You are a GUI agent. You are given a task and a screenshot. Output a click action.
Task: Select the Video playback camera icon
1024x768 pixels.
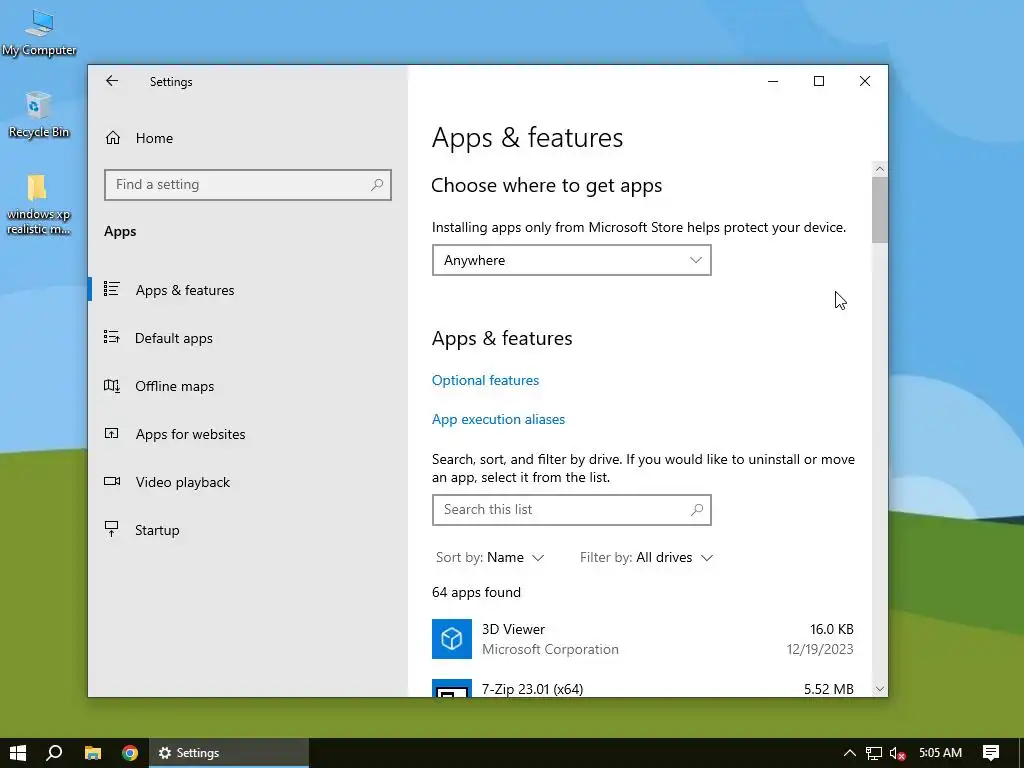[x=112, y=481]
